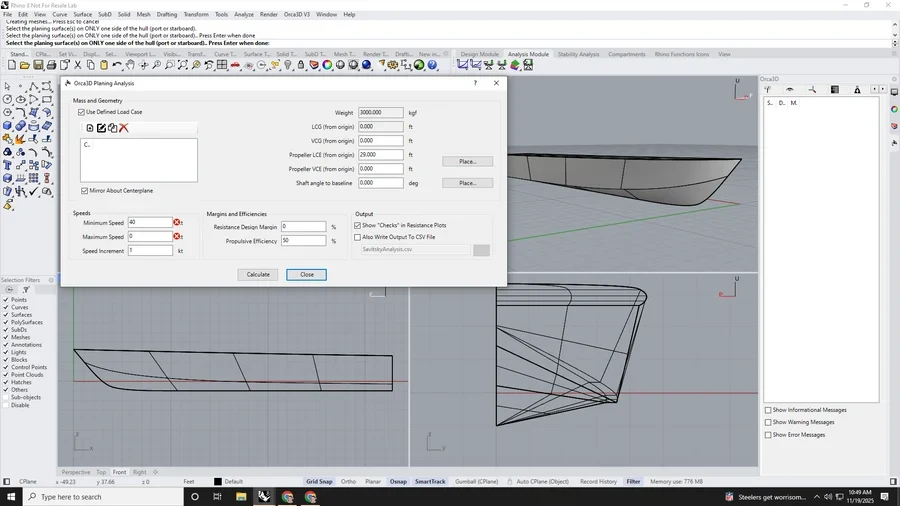Viewport: 900px width, 506px height.
Task: Open Options gear icon in toolbar
Action: click(x=393, y=65)
